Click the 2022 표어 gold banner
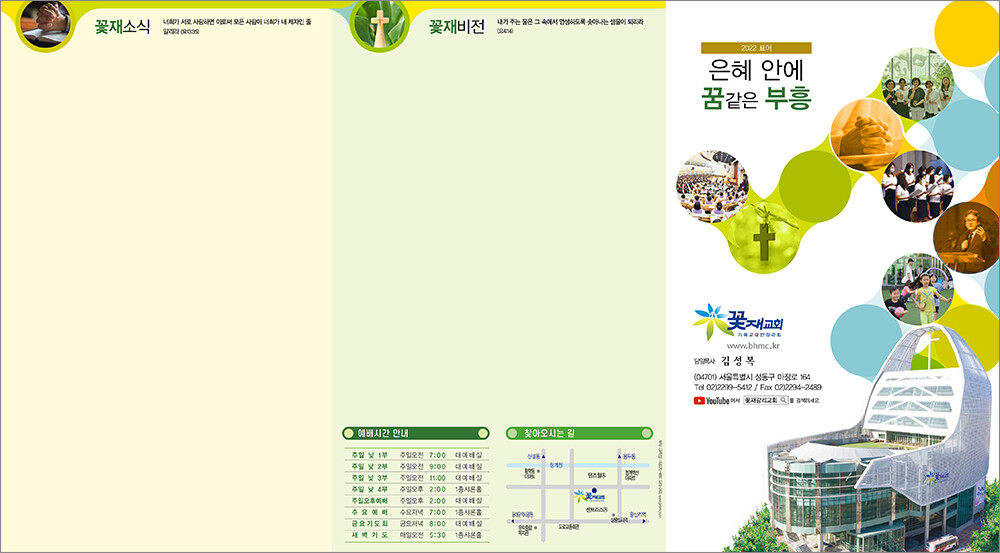Screen dimensions: 1000x553 point(757,47)
